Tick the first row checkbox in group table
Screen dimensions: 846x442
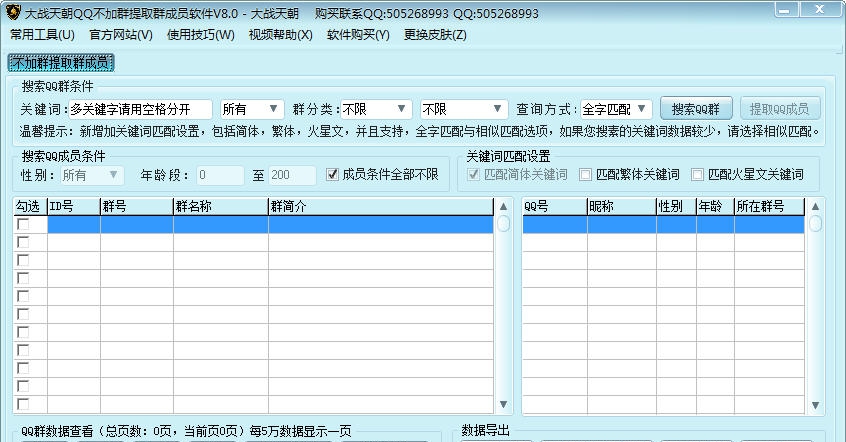pyautogui.click(x=23, y=224)
